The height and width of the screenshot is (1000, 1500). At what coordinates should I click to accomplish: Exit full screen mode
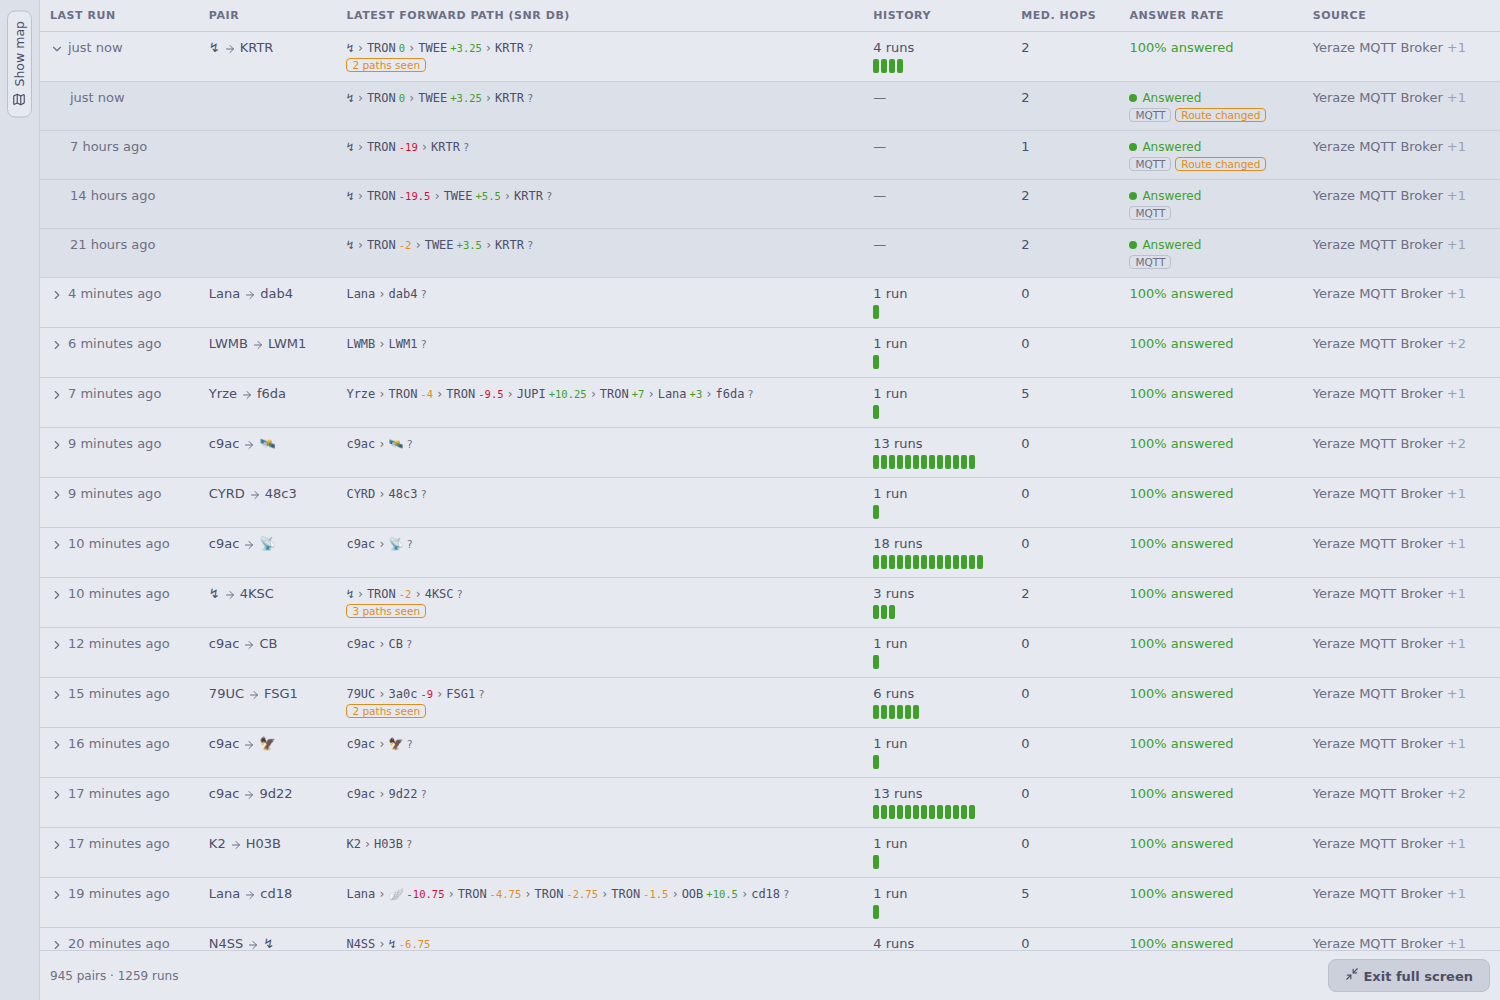pyautogui.click(x=1408, y=976)
